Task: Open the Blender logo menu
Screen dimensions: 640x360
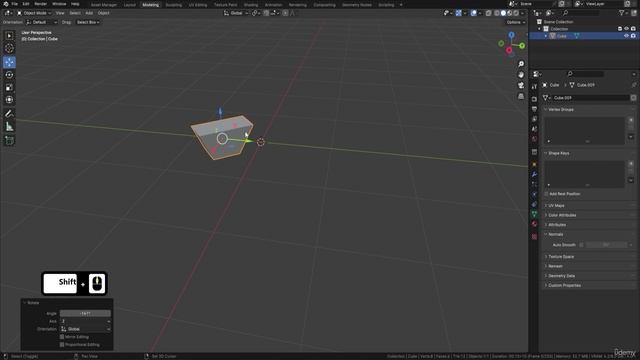Action: coord(6,4)
